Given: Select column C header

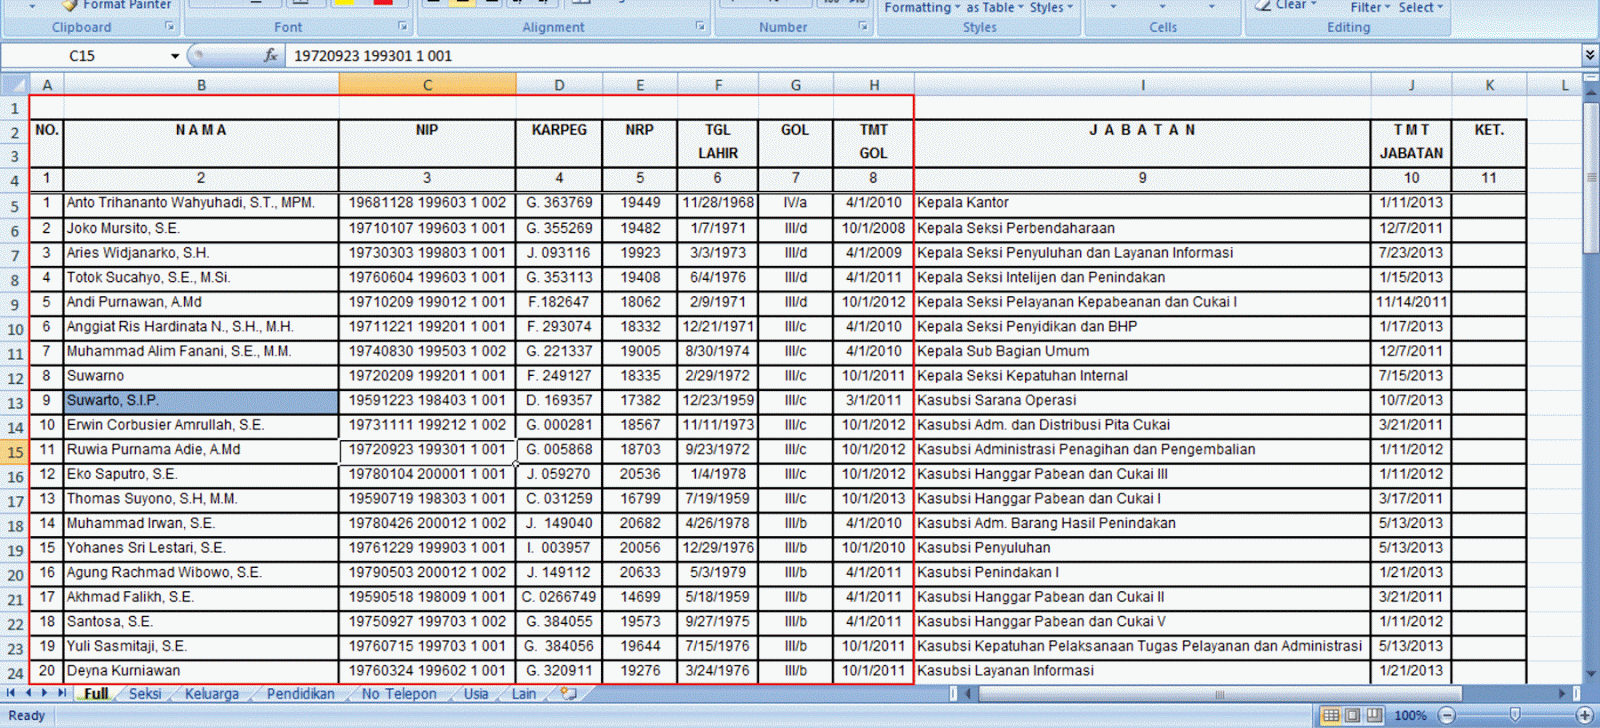Looking at the screenshot, I should point(427,85).
